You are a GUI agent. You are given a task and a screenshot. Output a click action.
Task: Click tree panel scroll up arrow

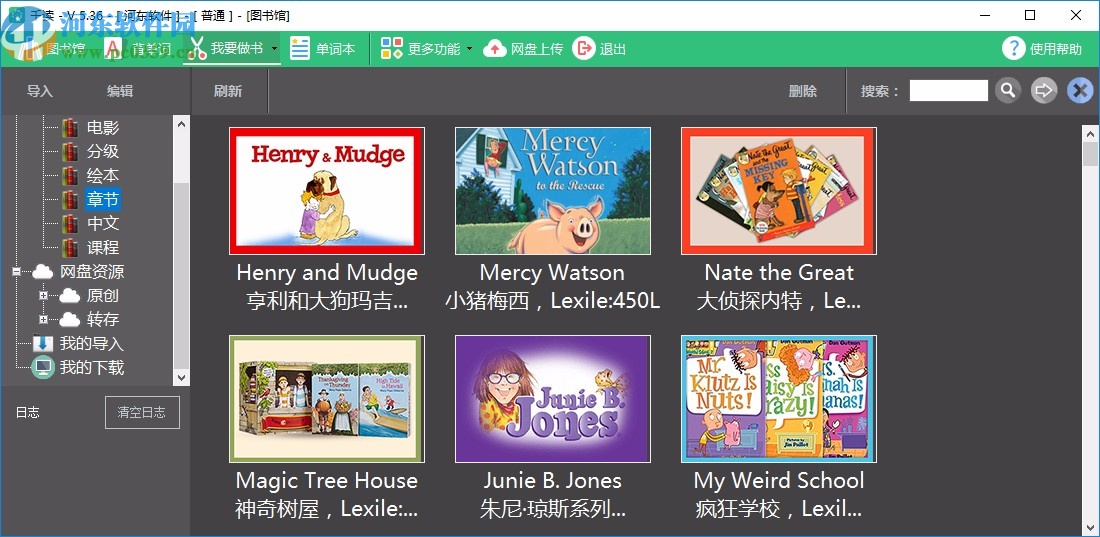[182, 124]
